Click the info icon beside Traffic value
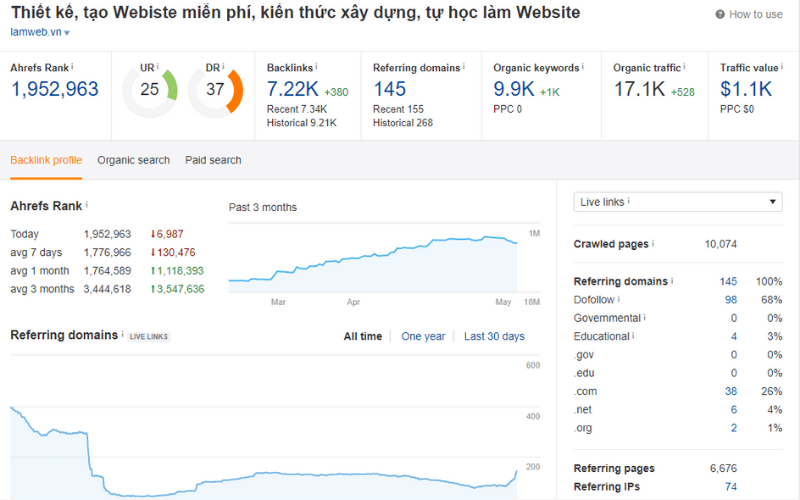 pos(782,66)
